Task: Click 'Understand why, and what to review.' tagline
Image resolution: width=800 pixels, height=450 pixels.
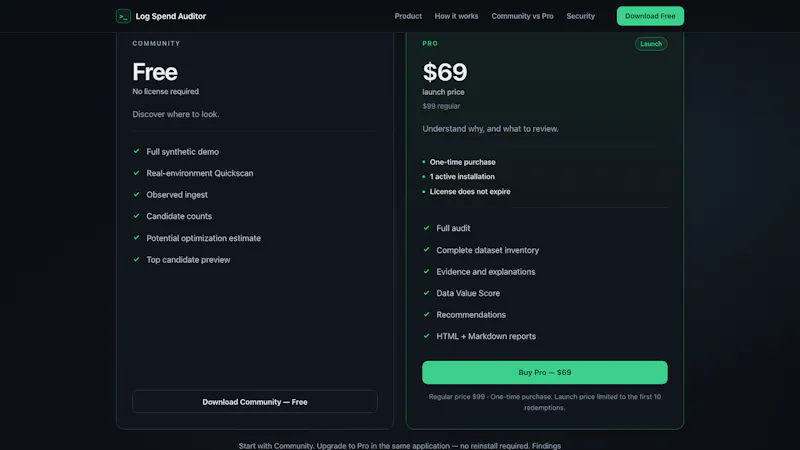Action: point(490,129)
